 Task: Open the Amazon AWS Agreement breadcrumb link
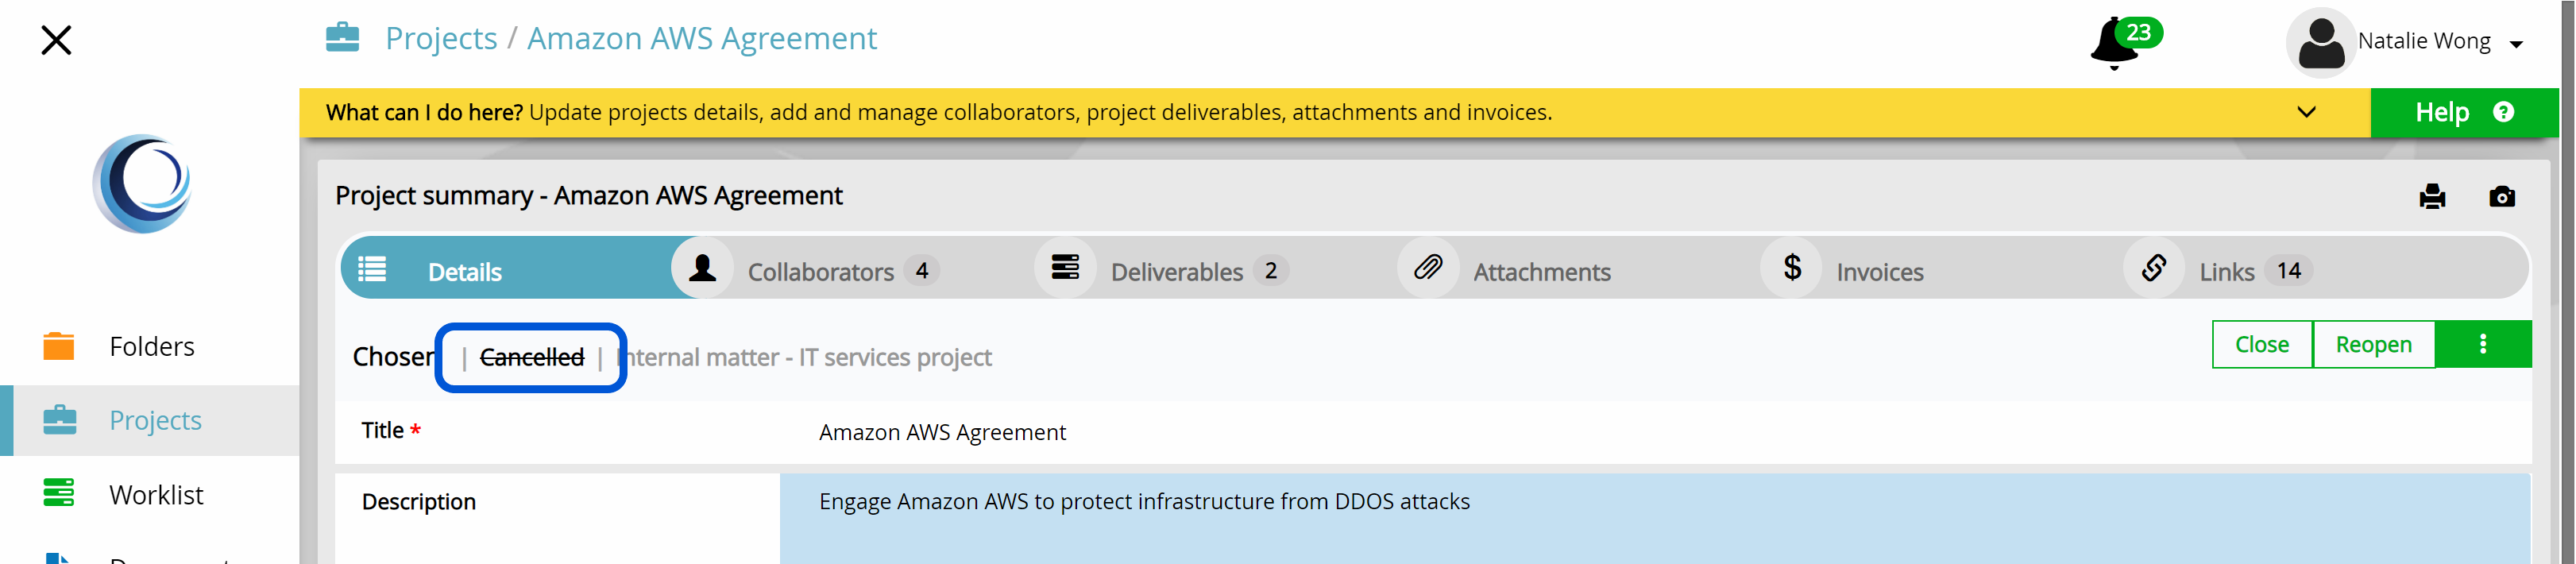tap(701, 38)
